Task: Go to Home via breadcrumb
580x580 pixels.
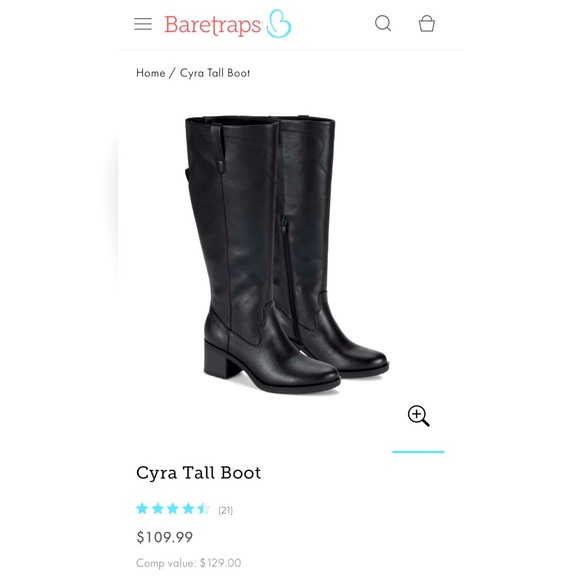Action: tap(151, 73)
